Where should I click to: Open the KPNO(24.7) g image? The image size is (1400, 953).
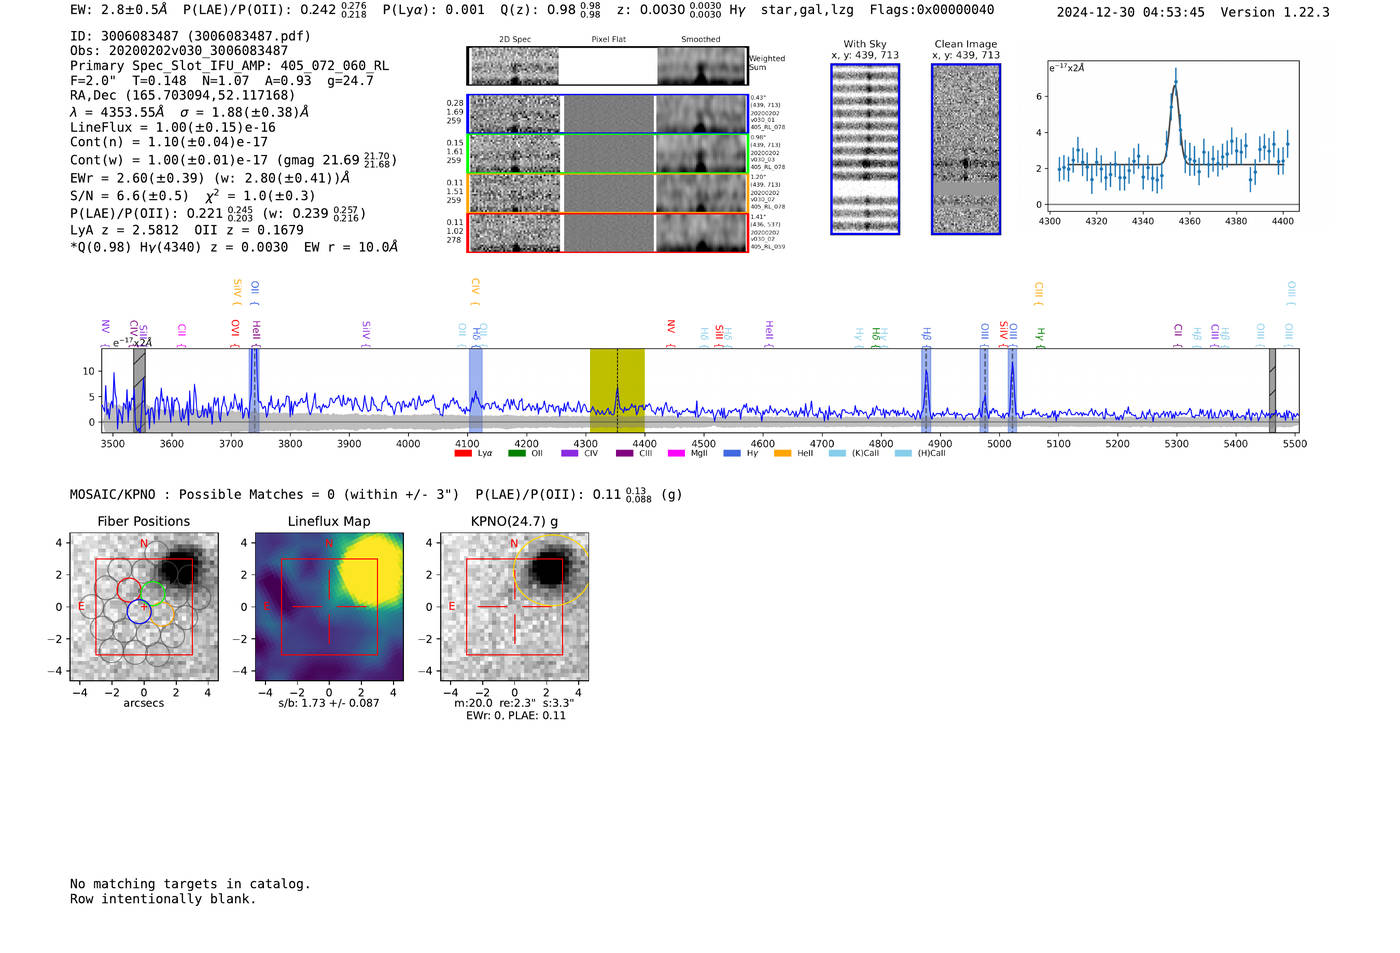tap(515, 607)
